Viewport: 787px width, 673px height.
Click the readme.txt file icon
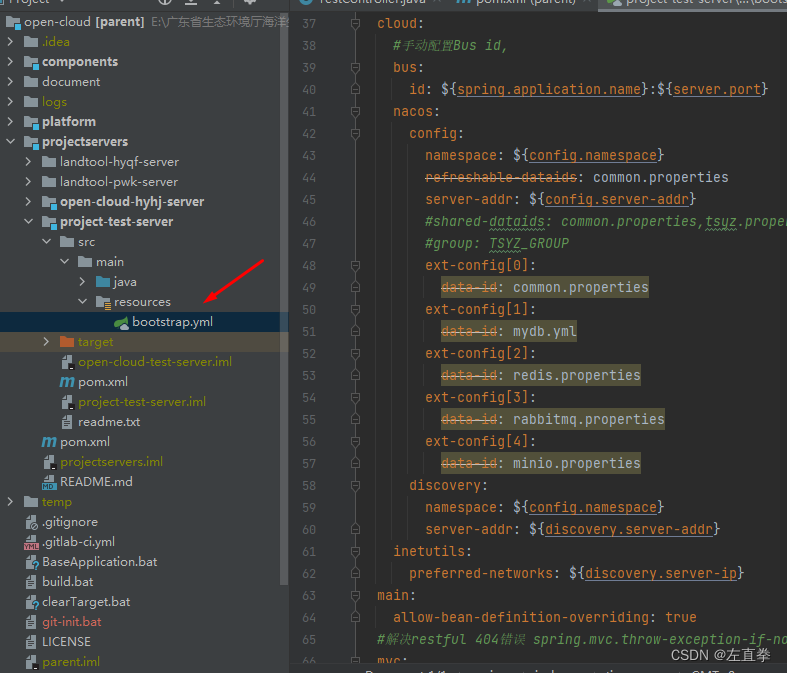[x=67, y=422]
